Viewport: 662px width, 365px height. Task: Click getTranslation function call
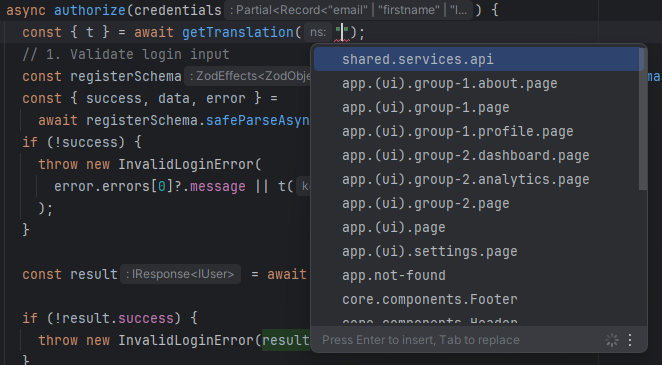pyautogui.click(x=238, y=32)
